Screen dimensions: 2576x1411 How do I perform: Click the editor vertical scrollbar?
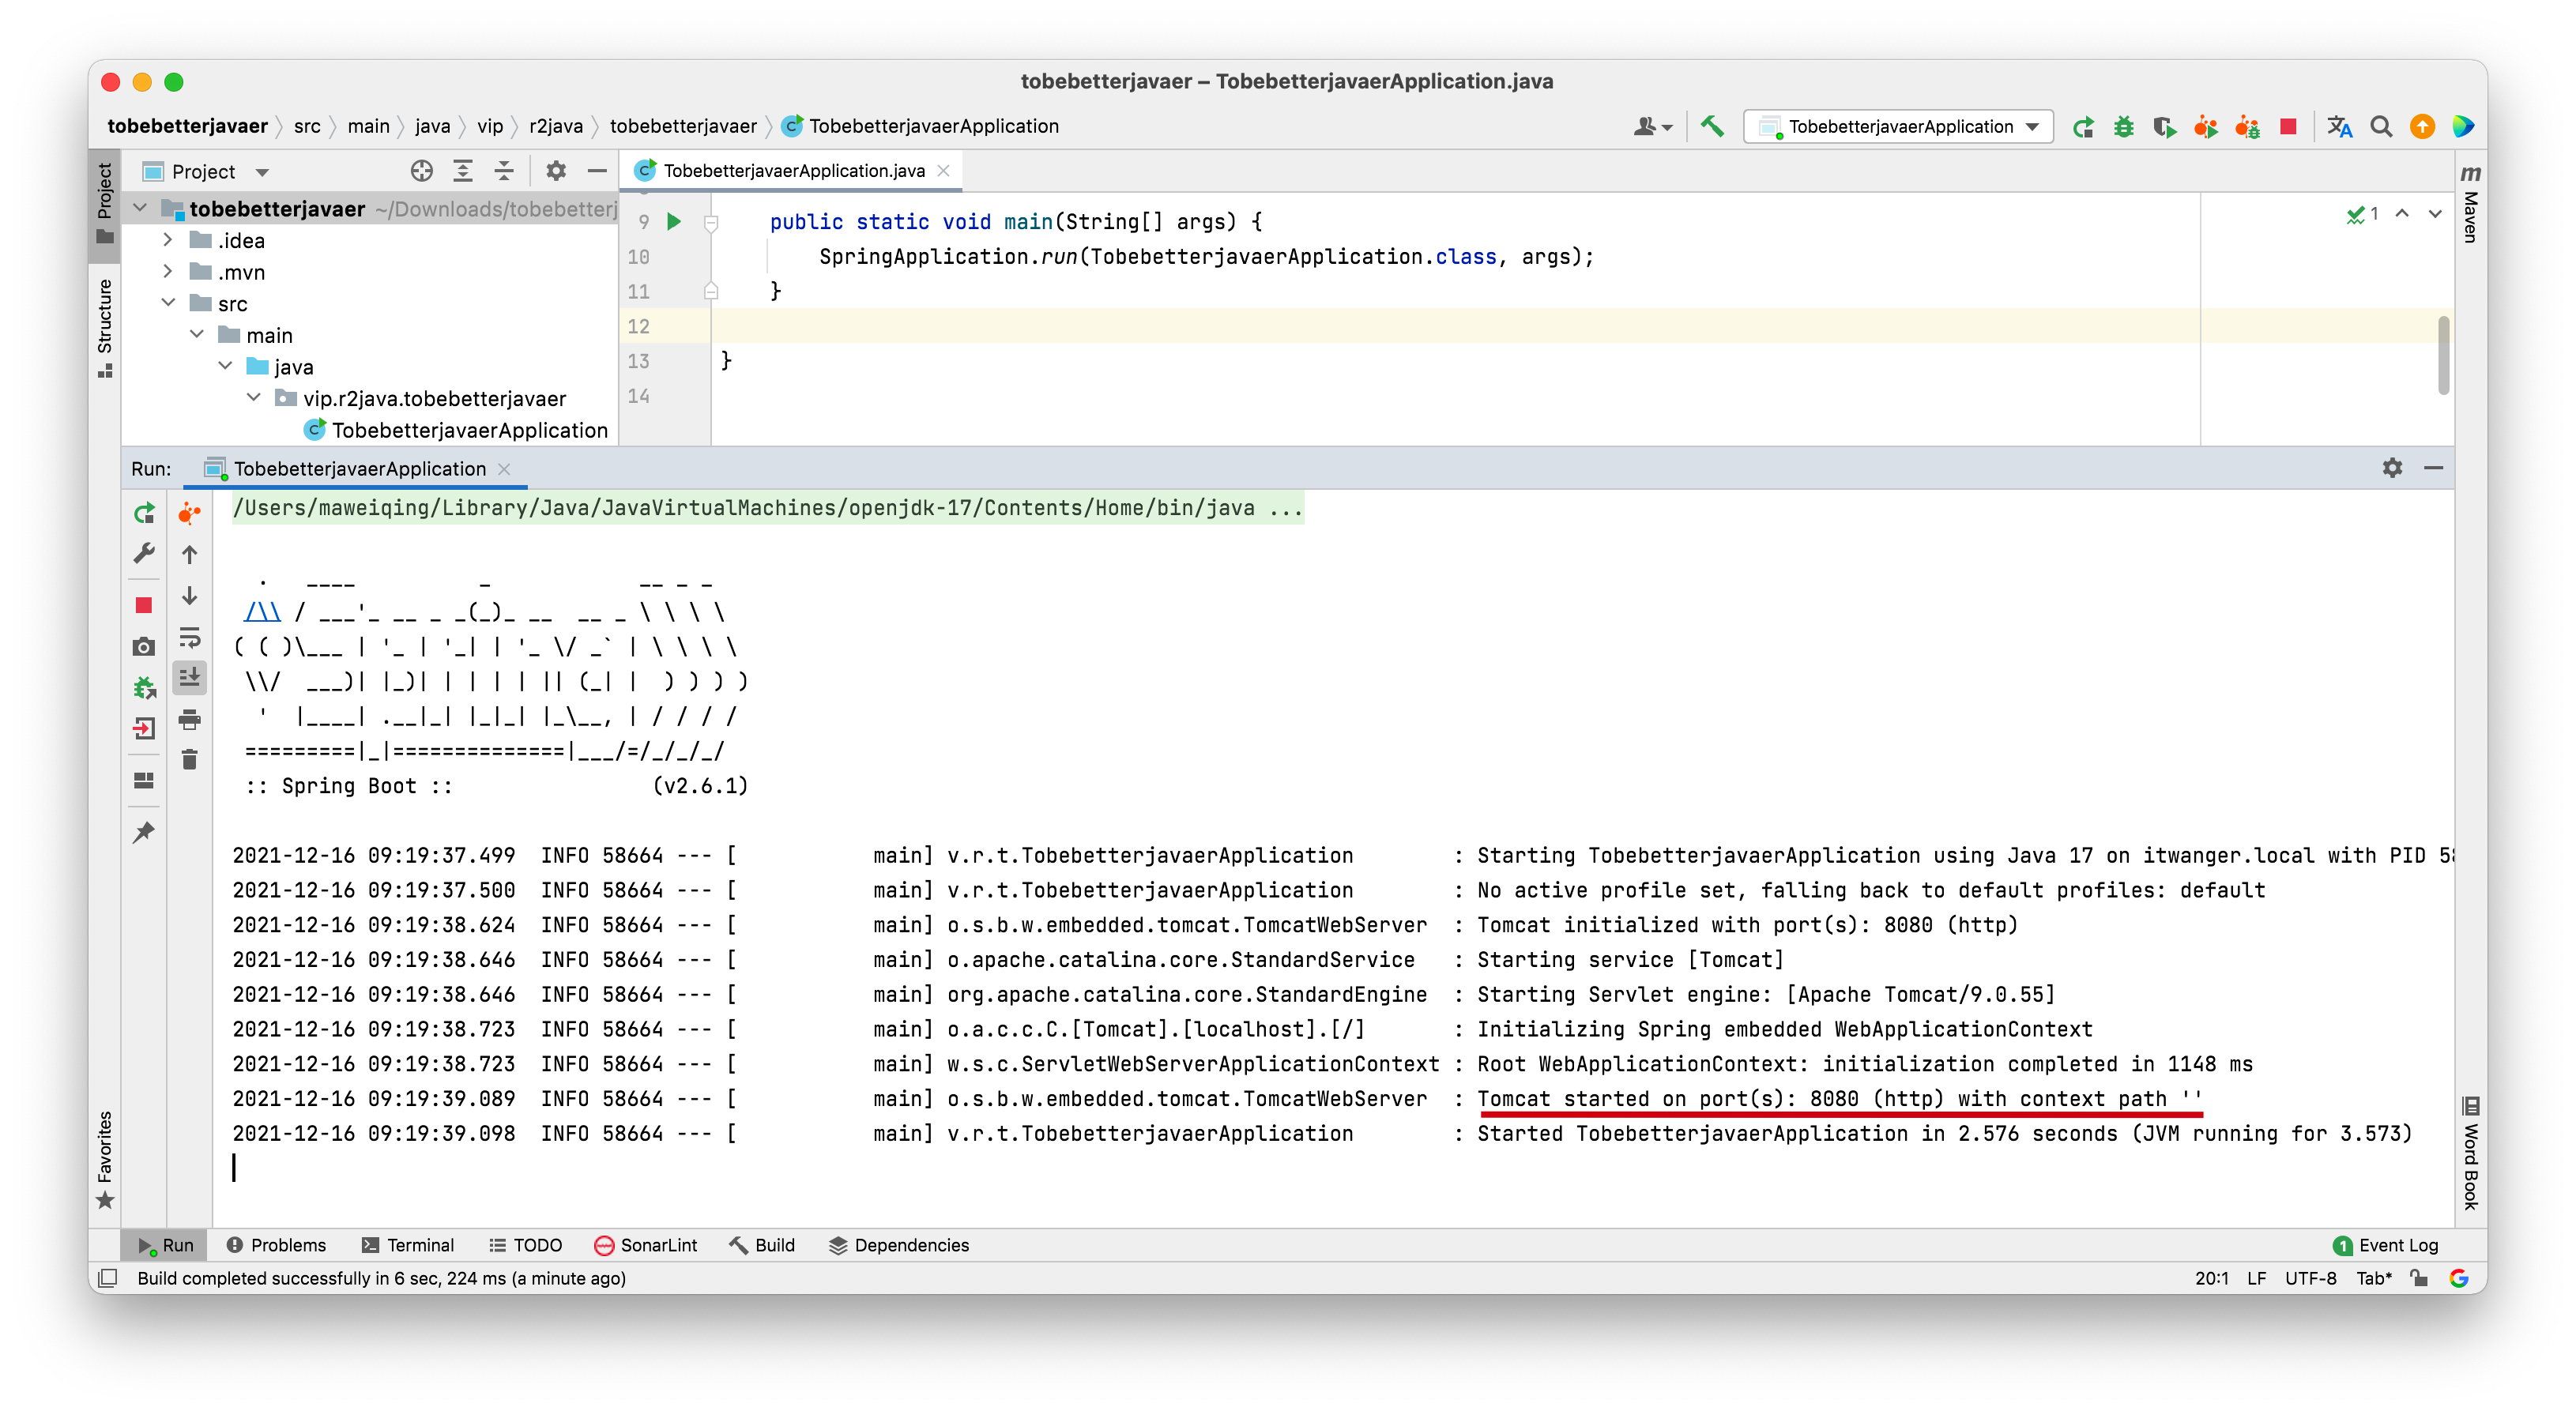tap(2443, 355)
